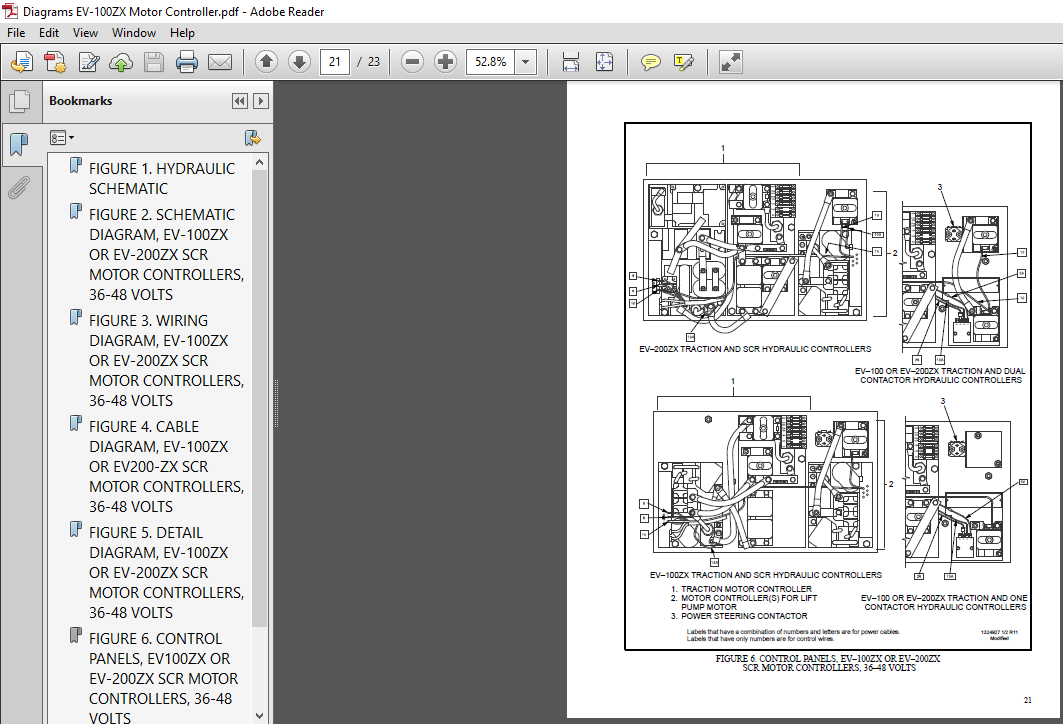Open bookmark Figure 2. Schematic Diagram
Screen dimensions: 1063x724
166,254
